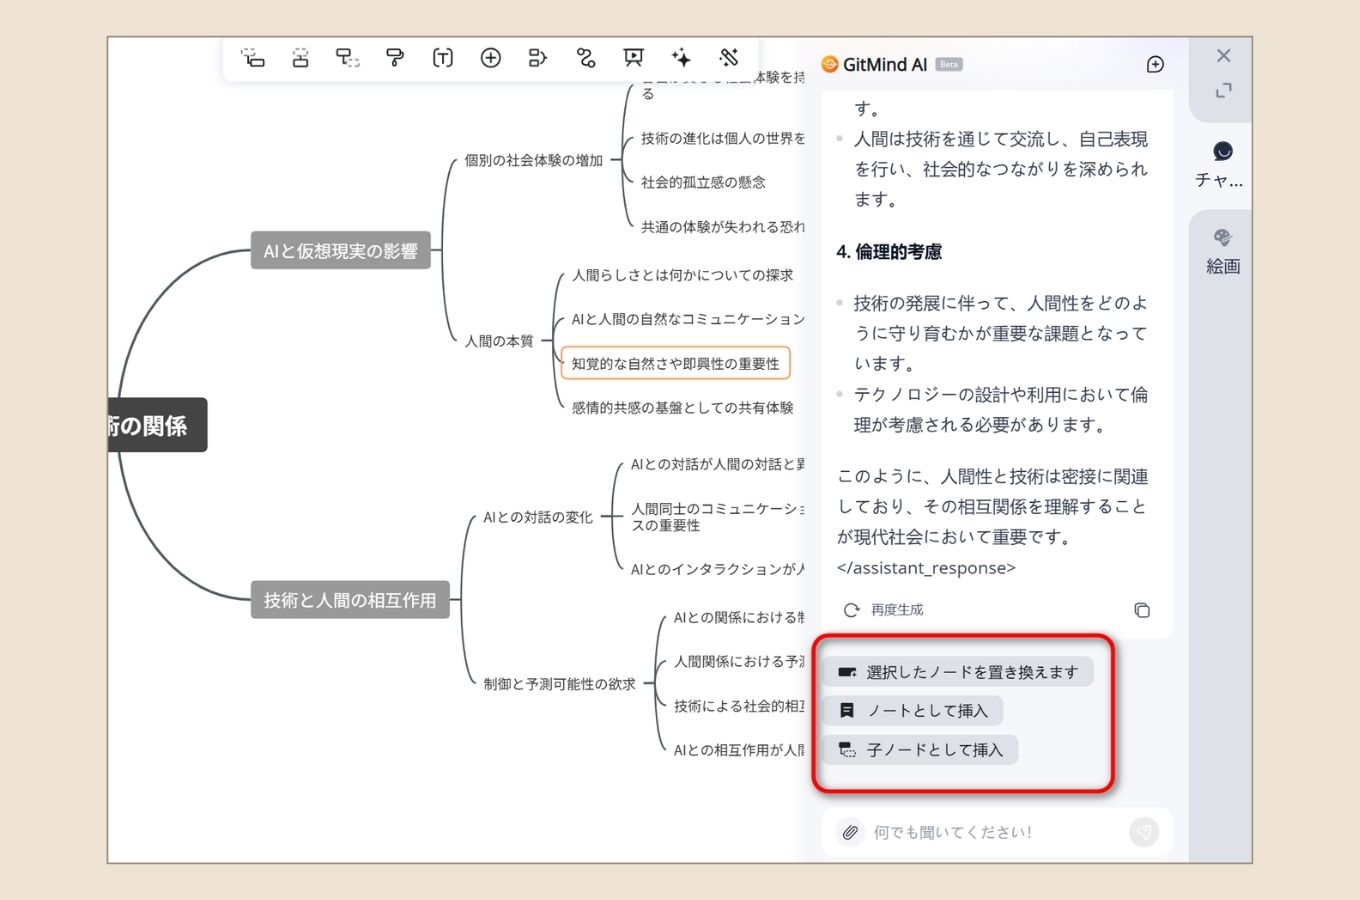Click 選択したノードを置き換えます button
Viewport: 1360px width, 900px height.
coord(958,672)
